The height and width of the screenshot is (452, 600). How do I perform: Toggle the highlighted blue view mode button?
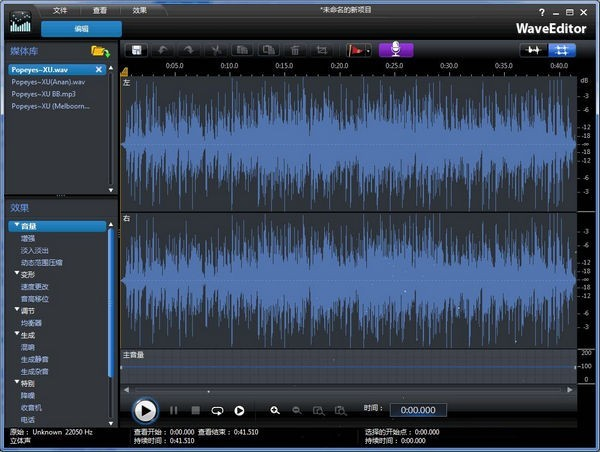click(x=562, y=50)
